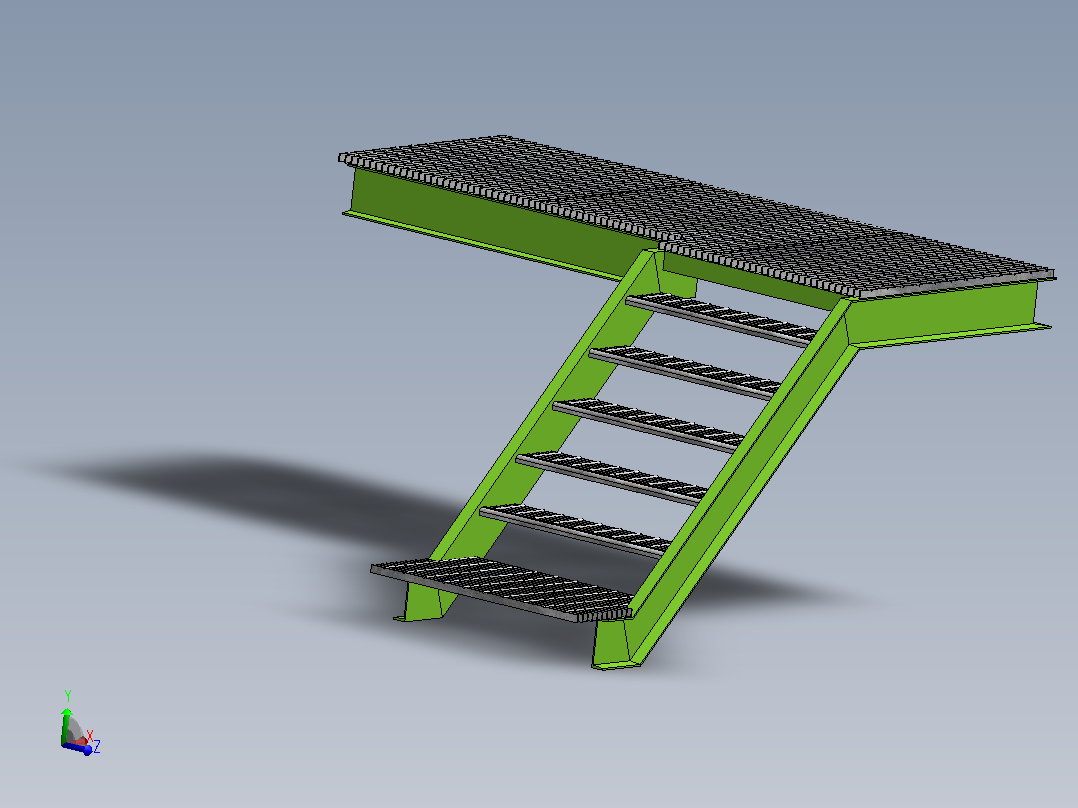Select the lowest narrow stair tread
Screen dimensions: 1078x808
[x=576, y=529]
